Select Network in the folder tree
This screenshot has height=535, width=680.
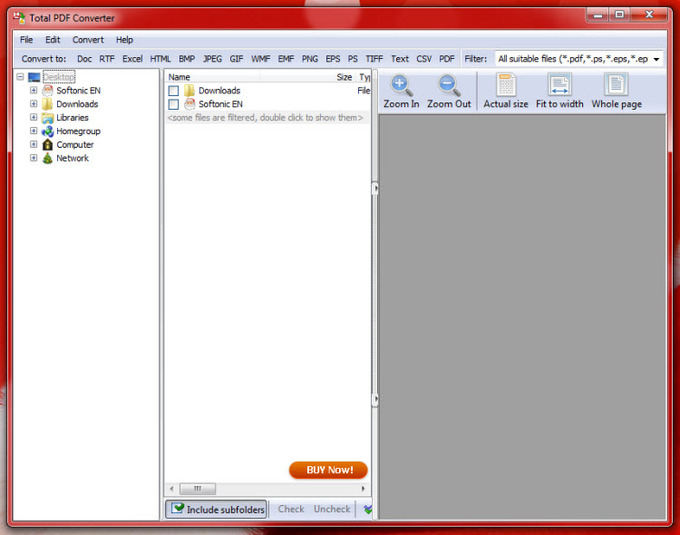(x=72, y=158)
